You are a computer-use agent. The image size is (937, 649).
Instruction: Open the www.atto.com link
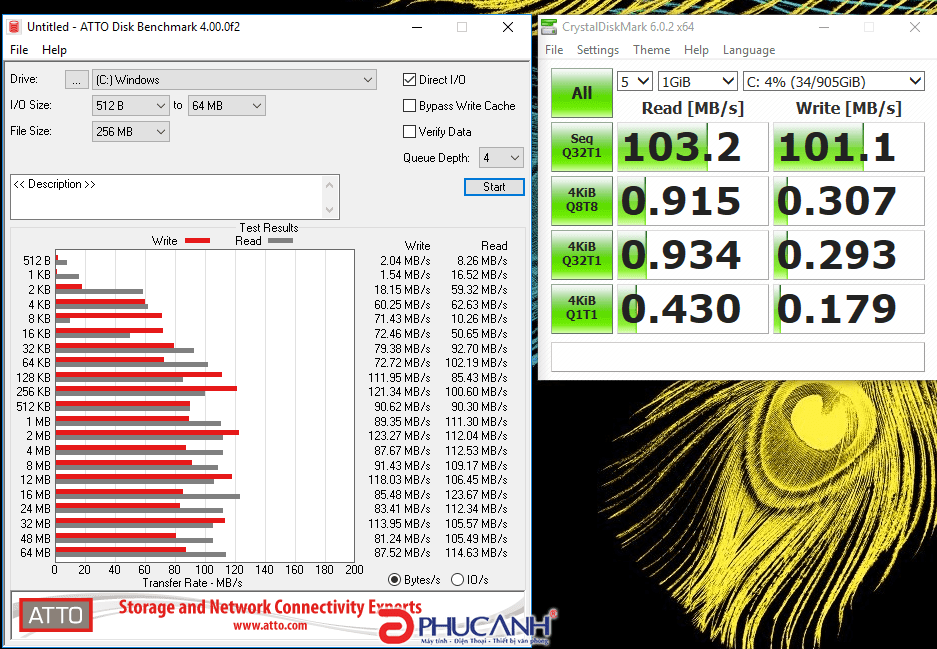click(270, 626)
